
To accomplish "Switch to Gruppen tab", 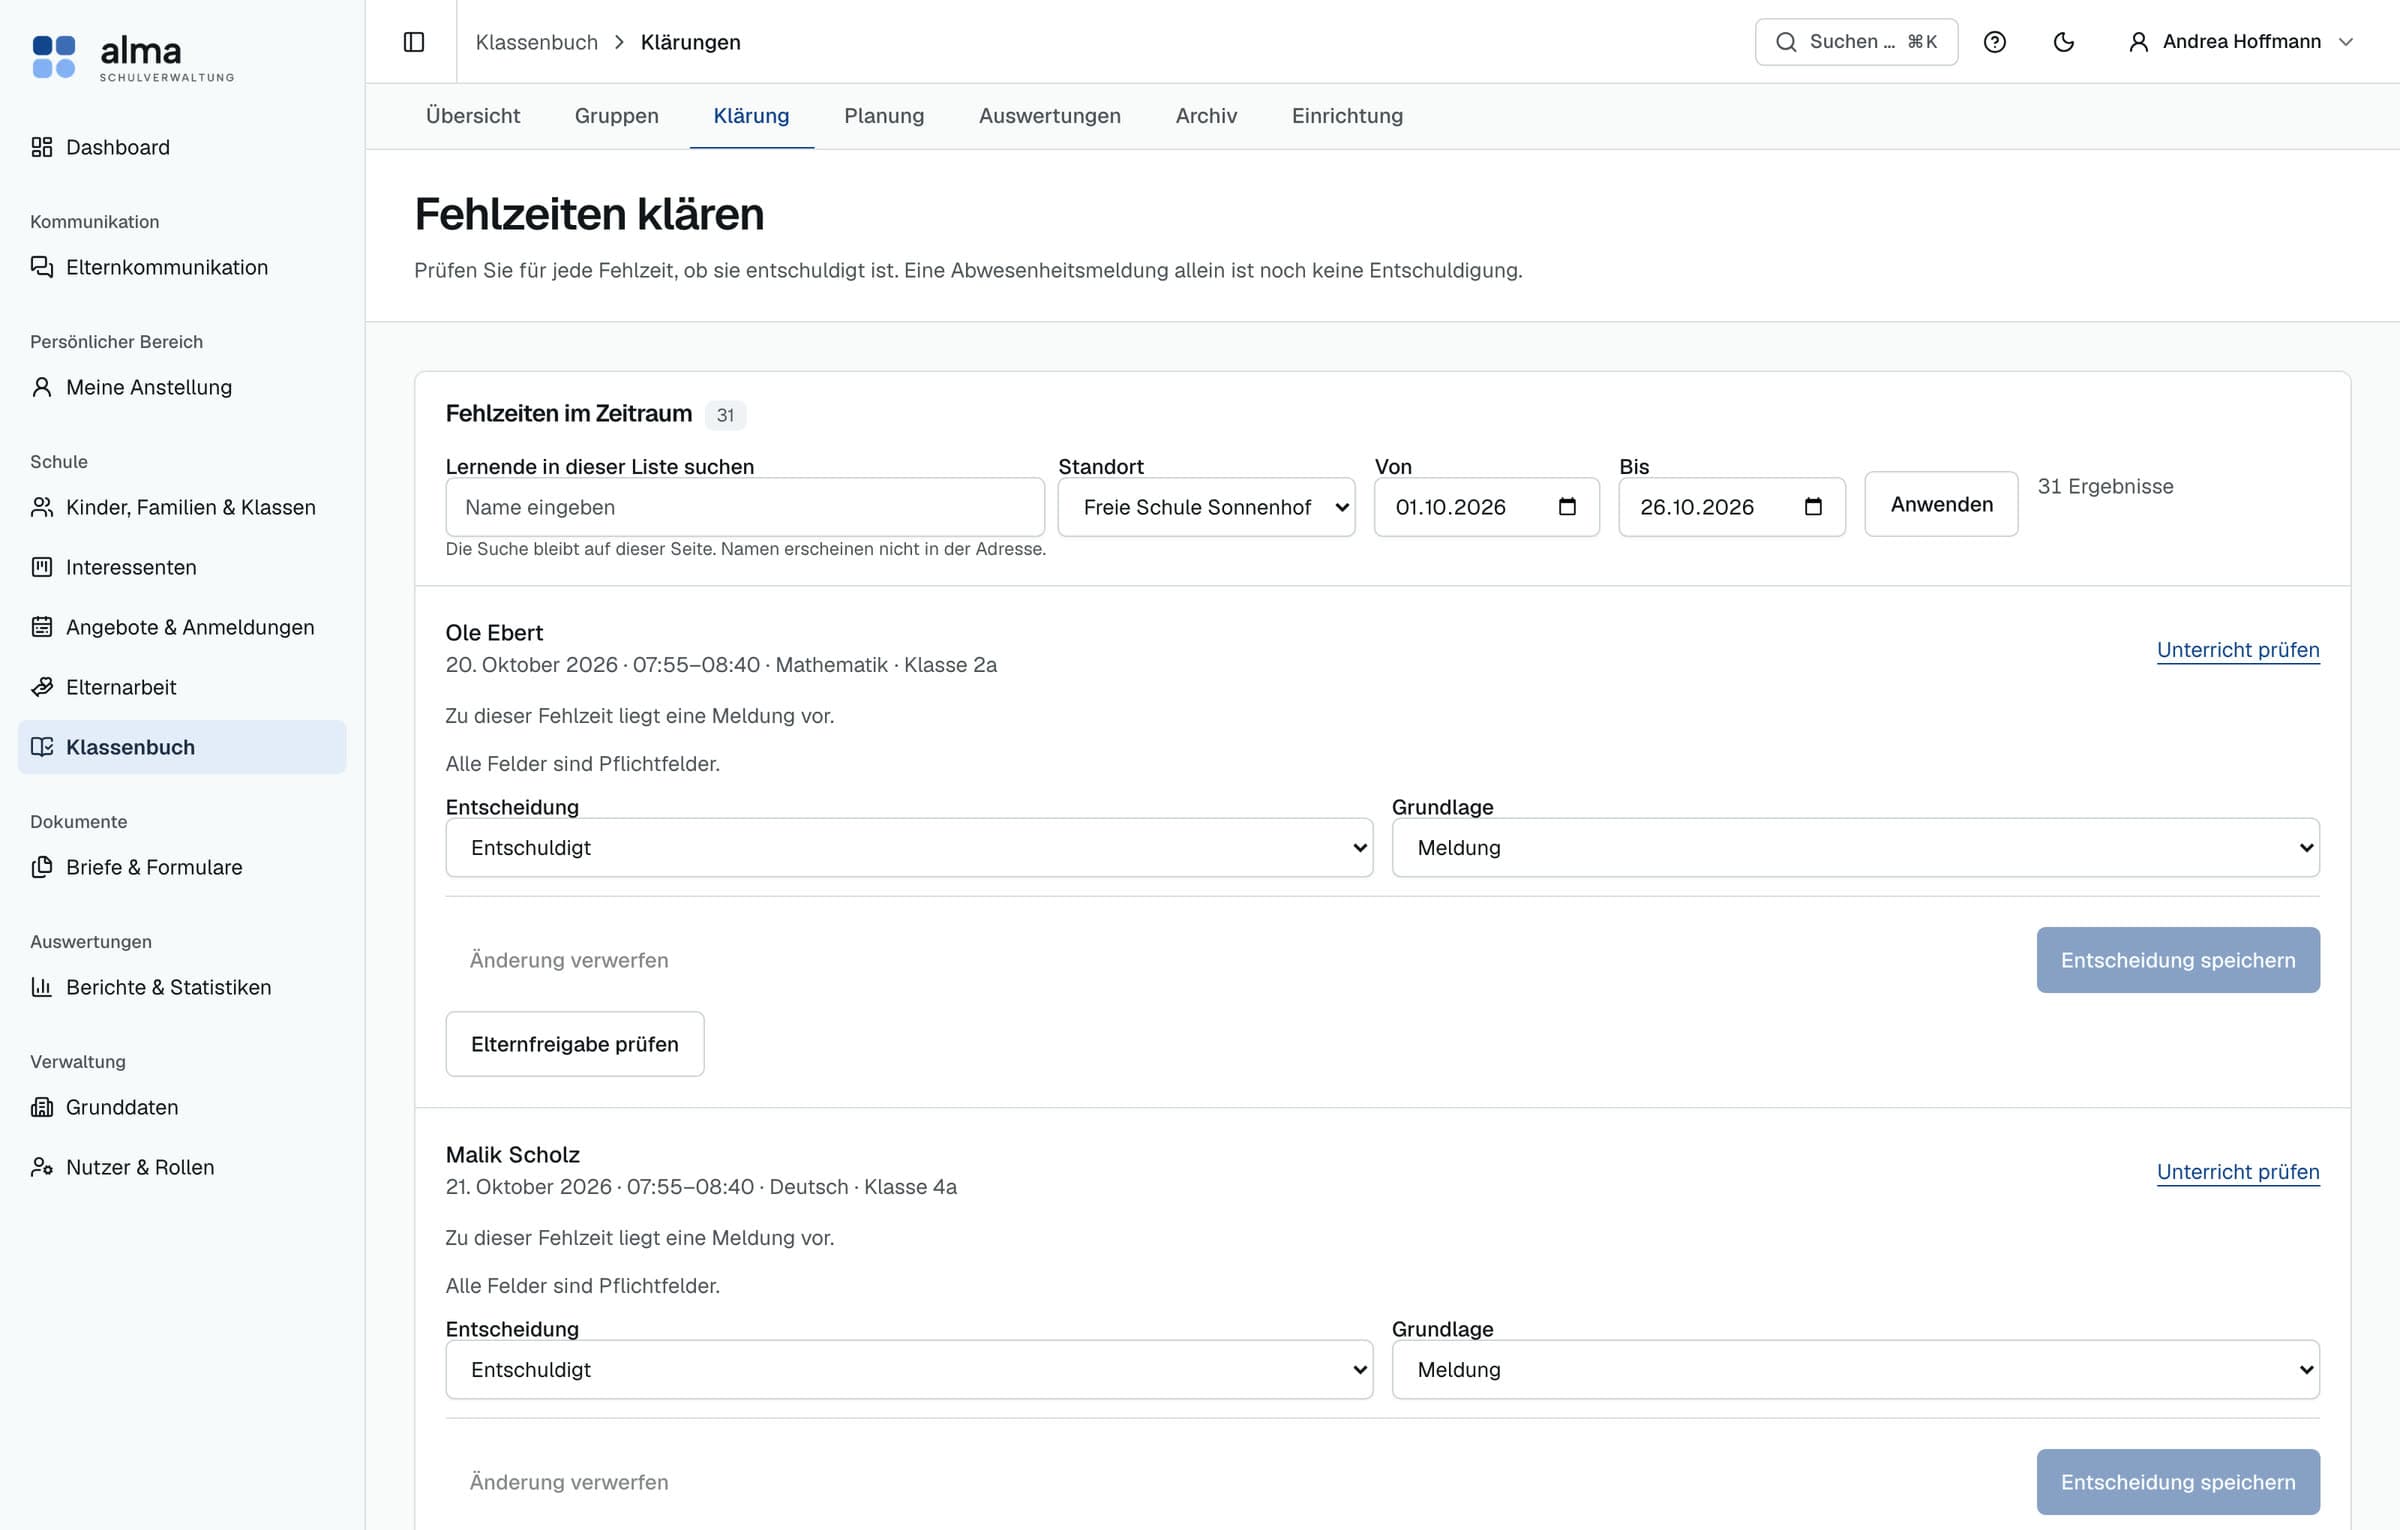I will click(x=616, y=116).
